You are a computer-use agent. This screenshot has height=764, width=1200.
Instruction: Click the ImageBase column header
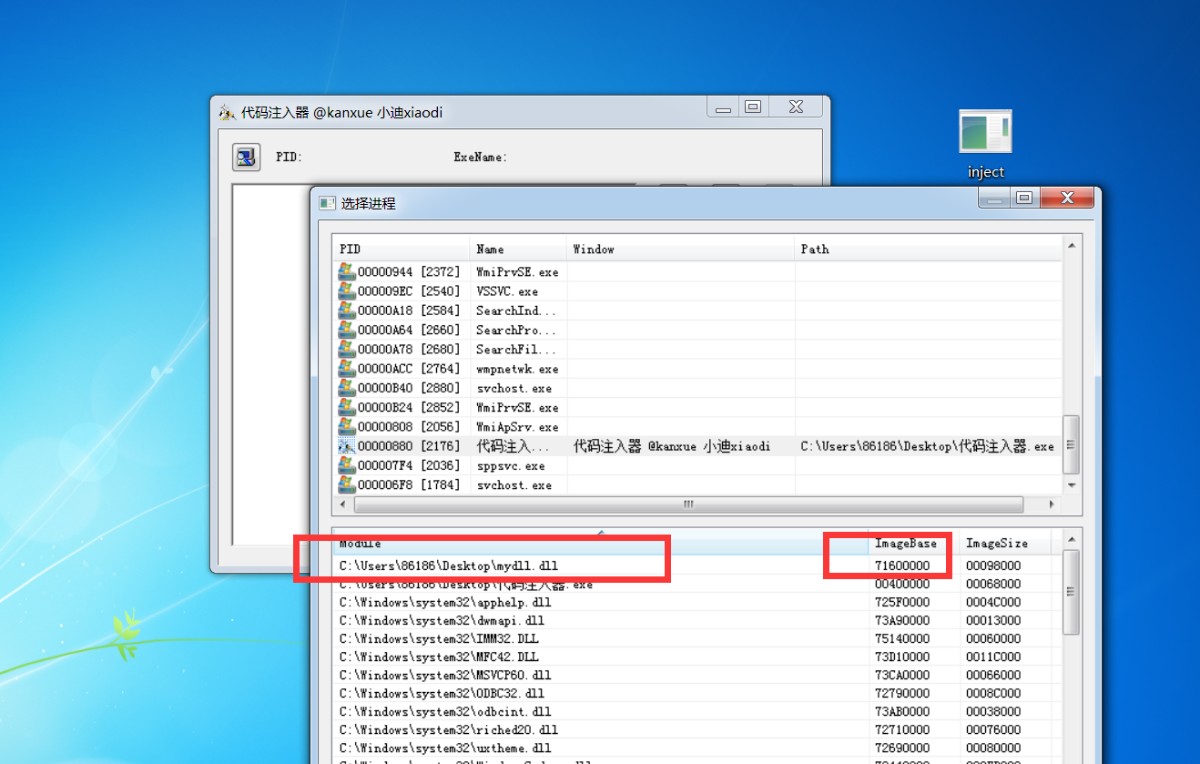pos(914,543)
